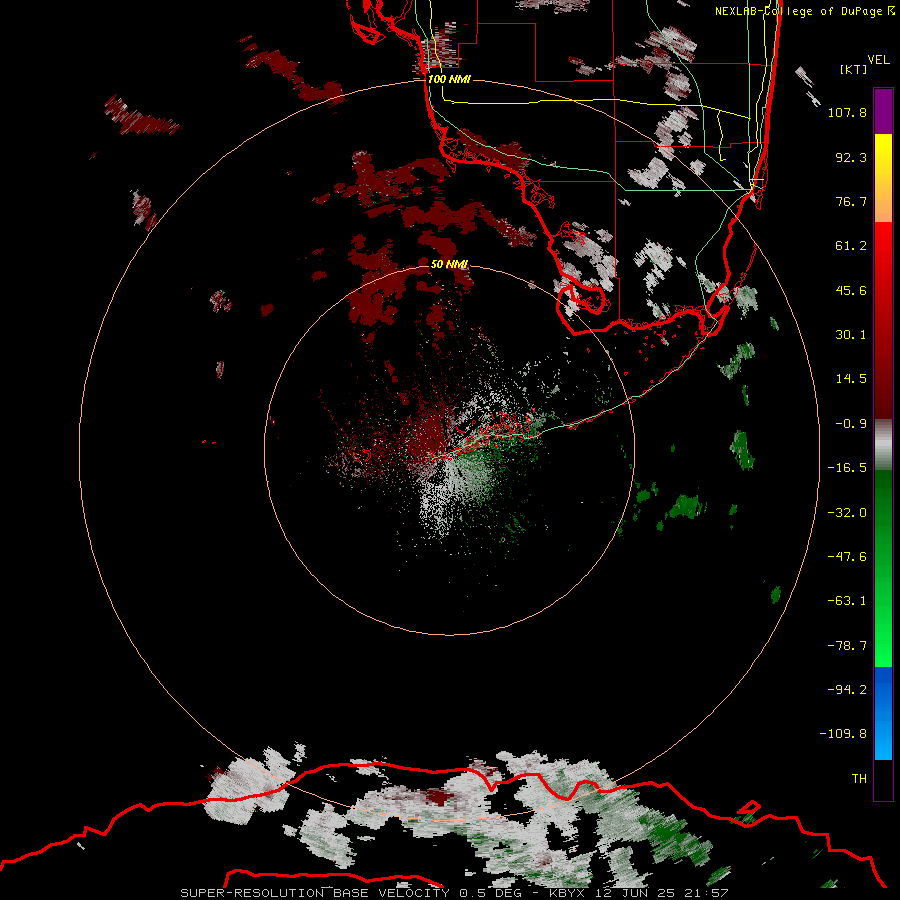
Task: Pick the purple segment of the color bar
Action: tap(883, 112)
